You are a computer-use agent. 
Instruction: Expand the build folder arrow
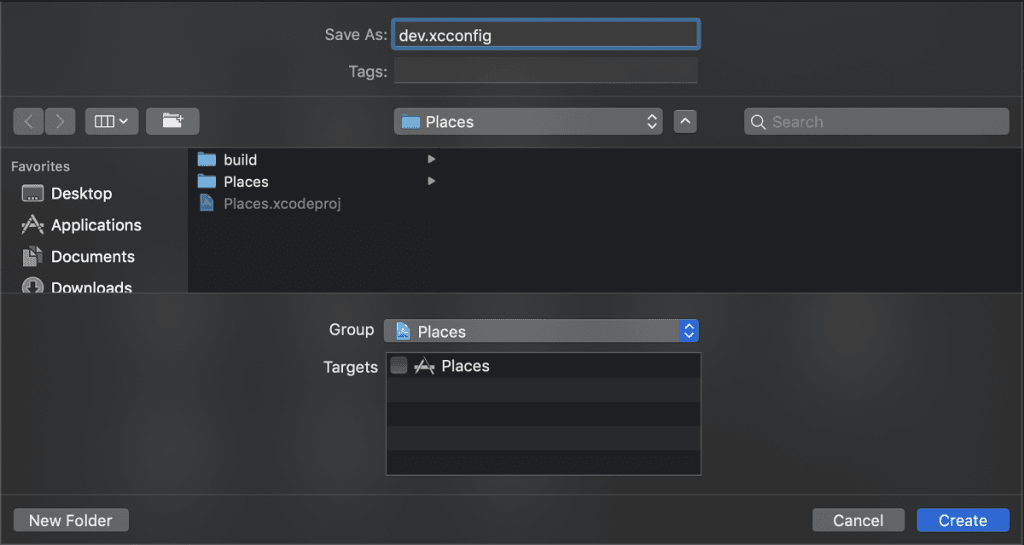431,159
